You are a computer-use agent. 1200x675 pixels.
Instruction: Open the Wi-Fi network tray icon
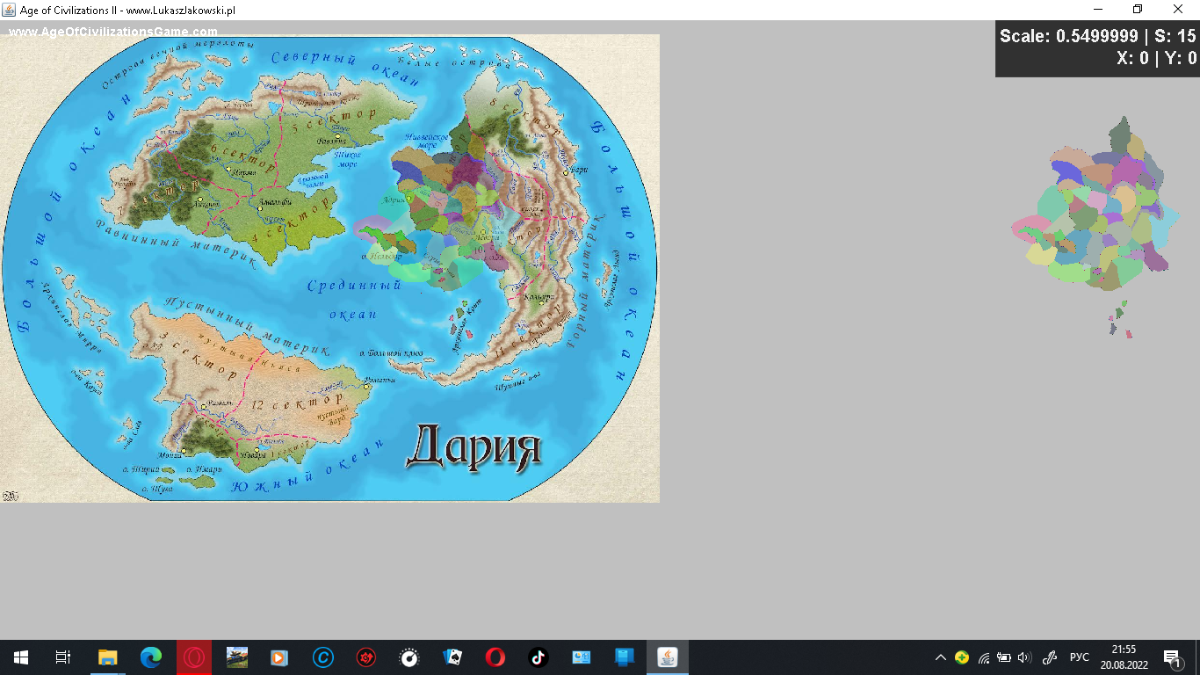point(984,657)
